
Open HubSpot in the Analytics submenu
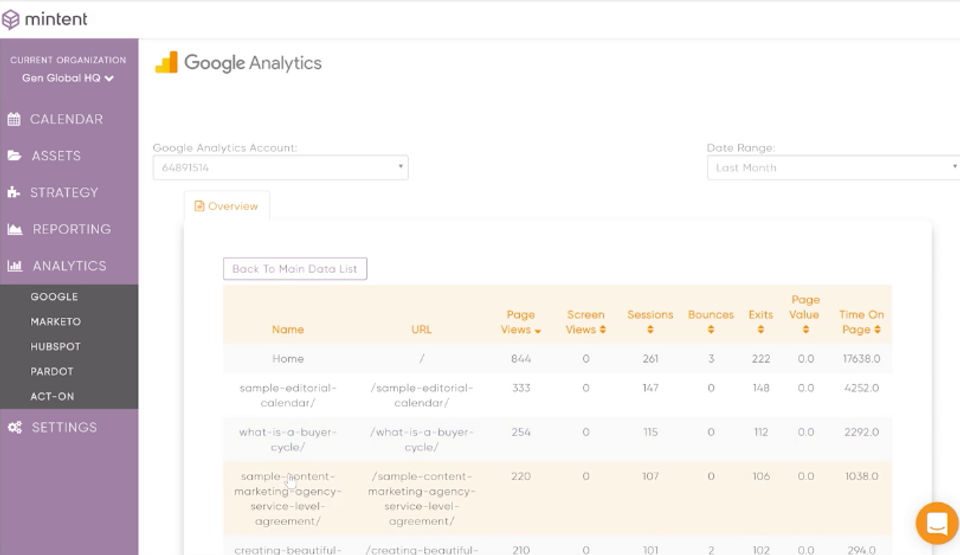click(56, 347)
